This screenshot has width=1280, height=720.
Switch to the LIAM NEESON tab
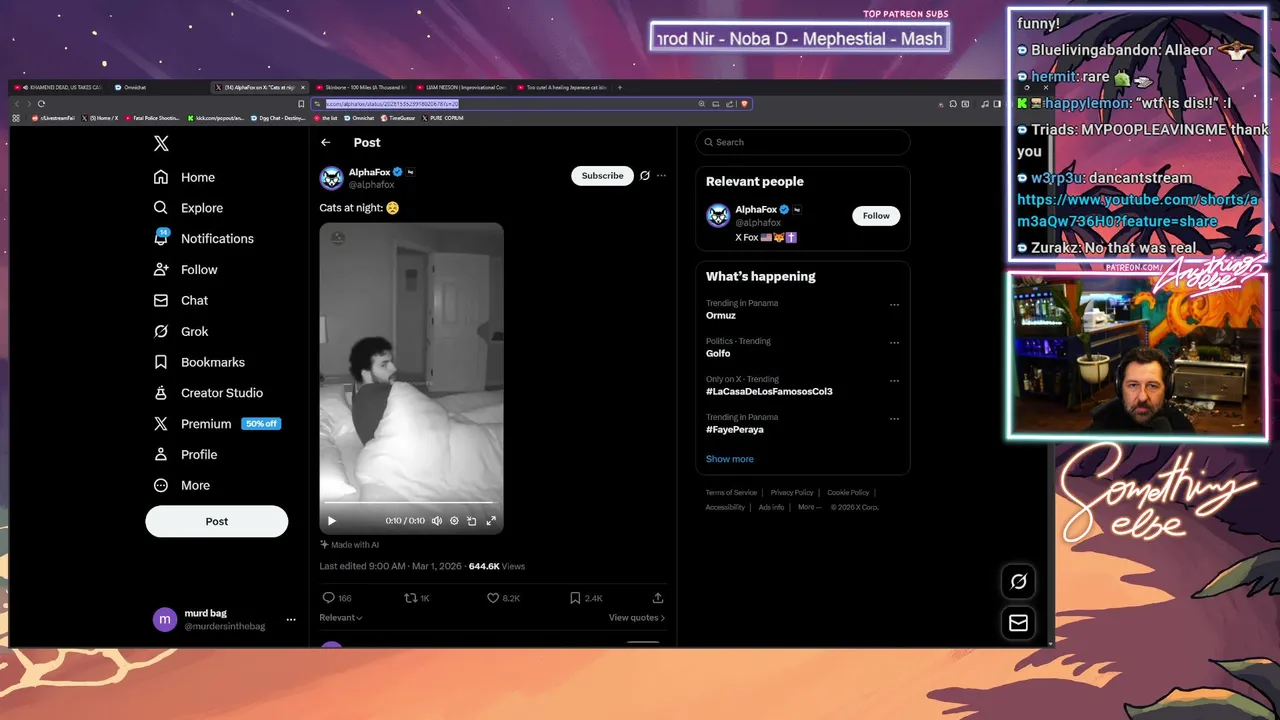click(x=460, y=88)
